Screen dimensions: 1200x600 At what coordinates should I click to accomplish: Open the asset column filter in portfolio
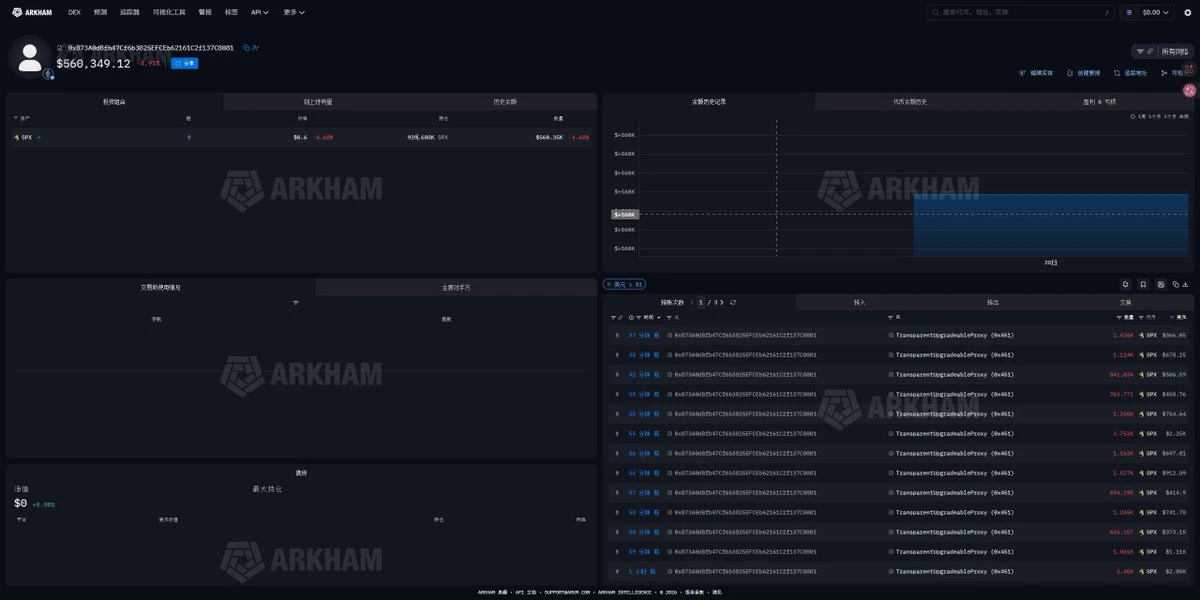pyautogui.click(x=16, y=118)
